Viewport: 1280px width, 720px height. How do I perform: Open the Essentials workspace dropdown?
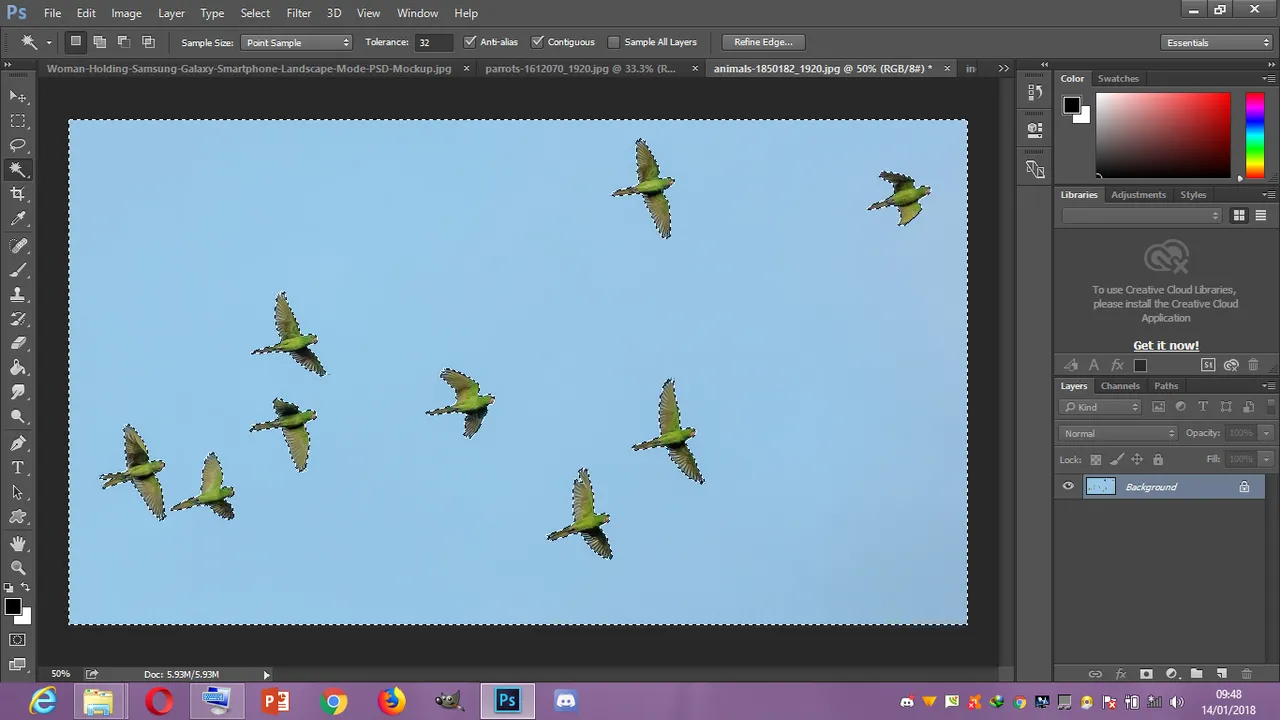(1218, 42)
